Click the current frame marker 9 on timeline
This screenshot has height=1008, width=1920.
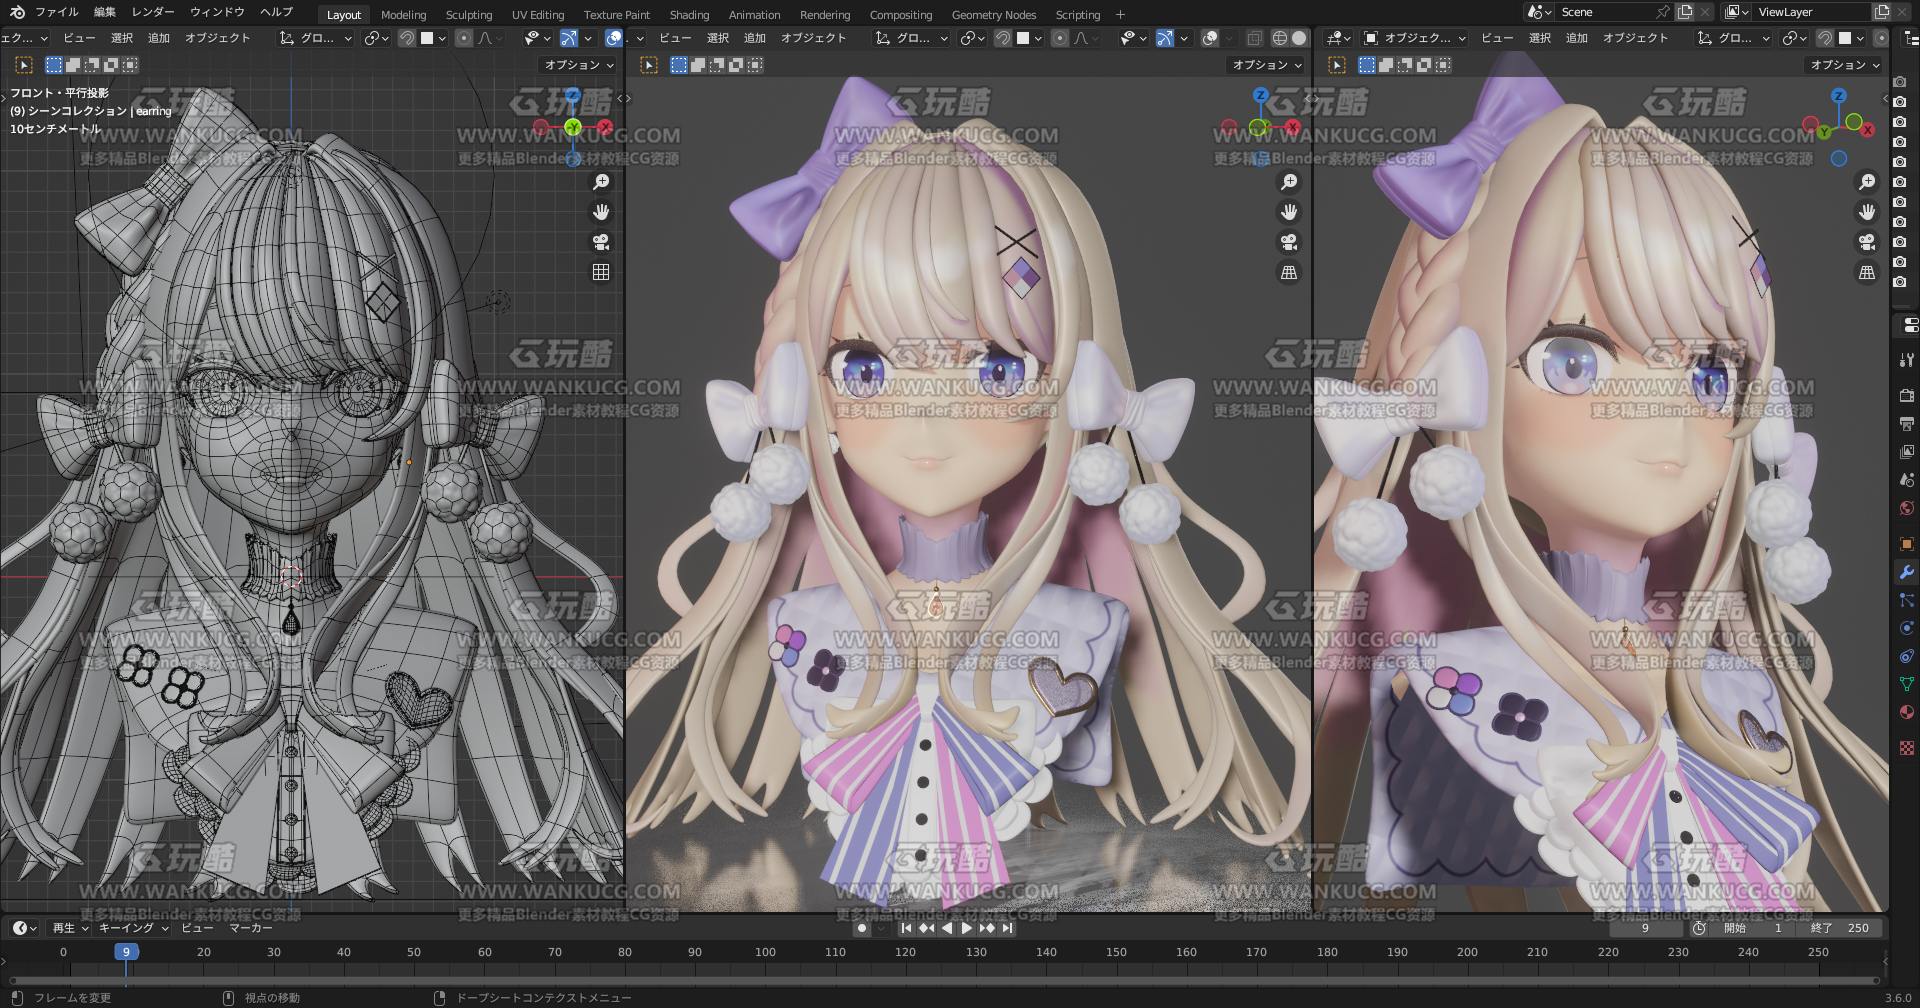(x=126, y=952)
